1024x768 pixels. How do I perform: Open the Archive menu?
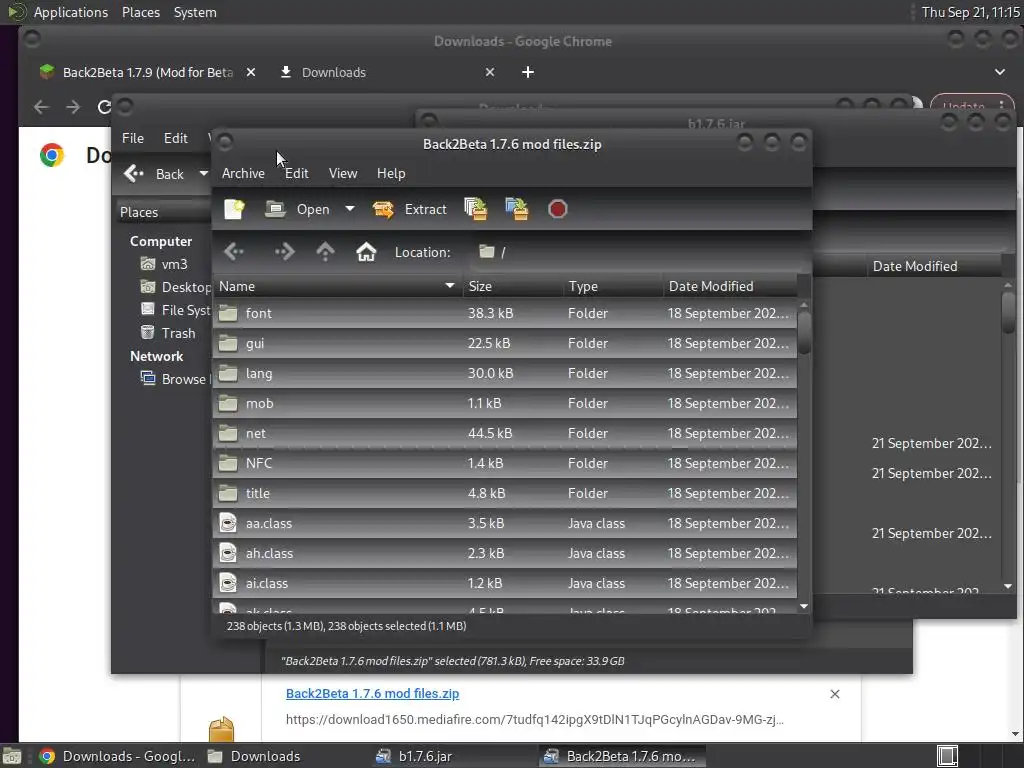(243, 173)
